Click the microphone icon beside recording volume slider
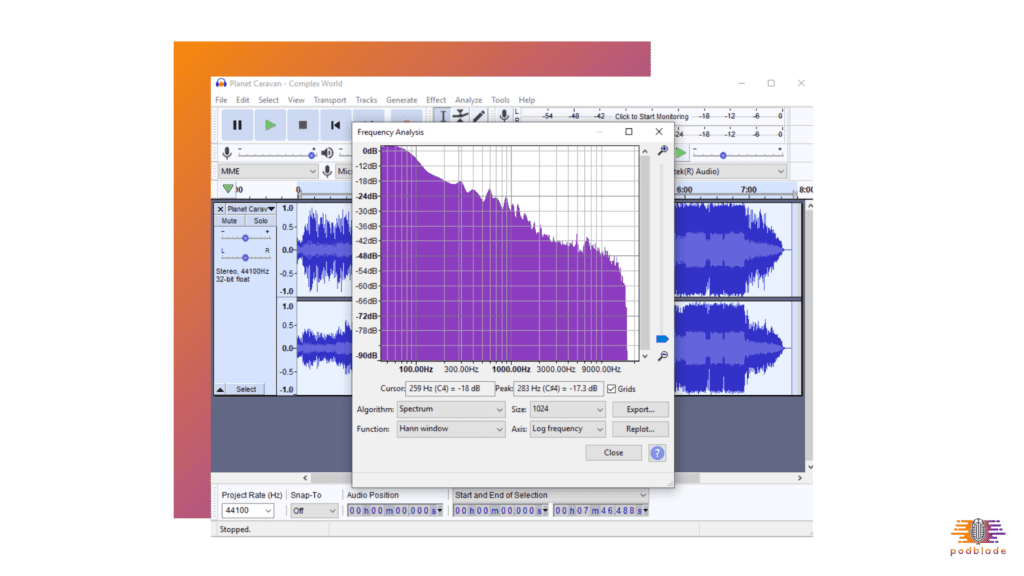 point(227,153)
